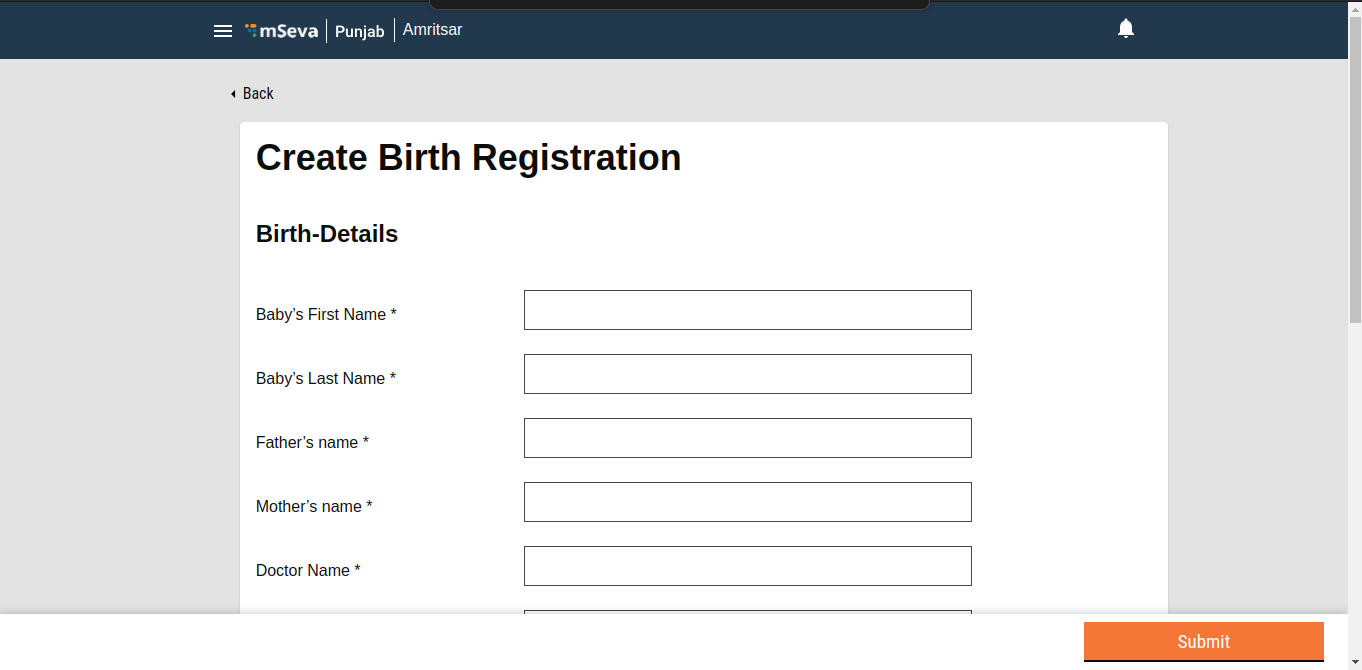Click the Doctor Name input box

[747, 566]
